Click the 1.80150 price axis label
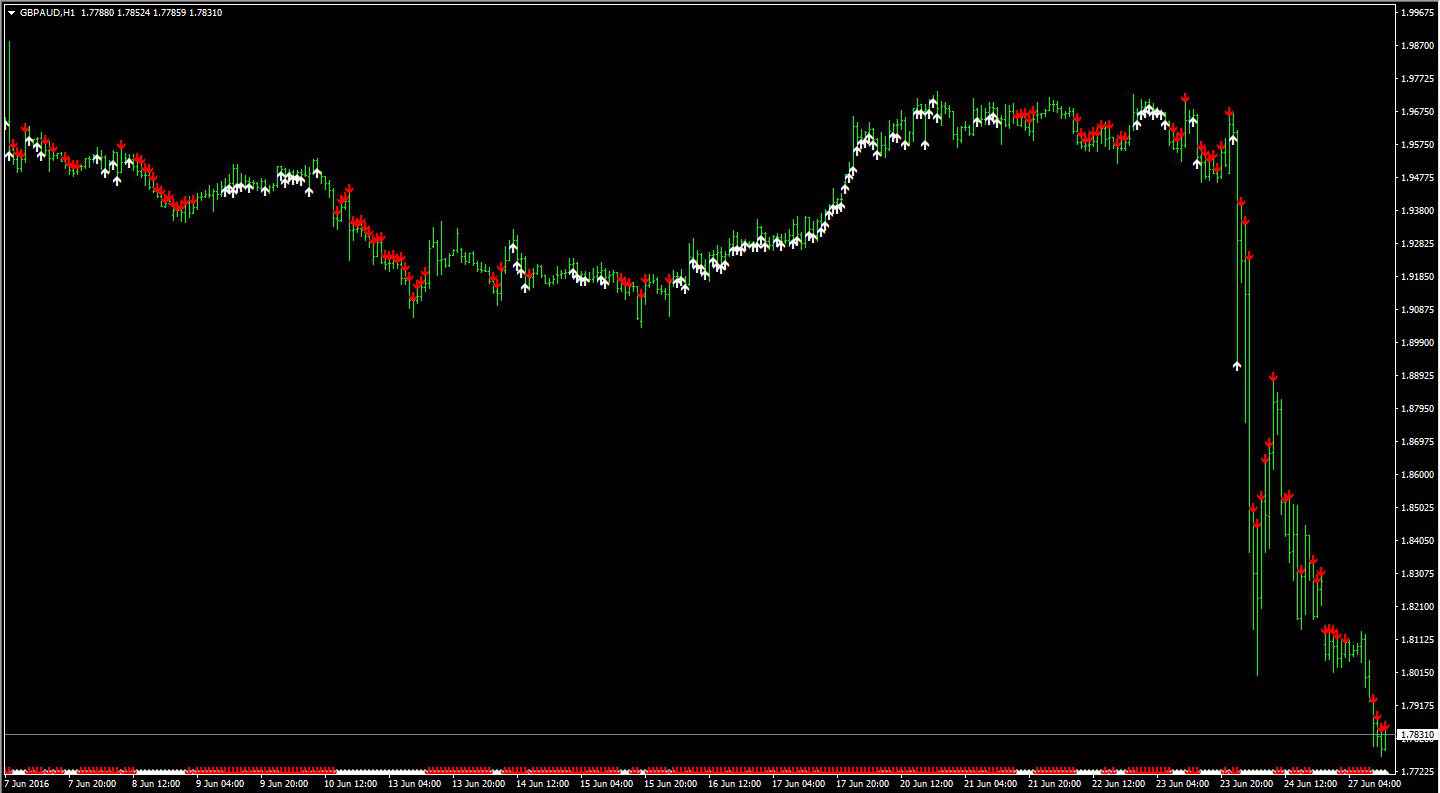This screenshot has height=793, width=1440. point(1418,673)
